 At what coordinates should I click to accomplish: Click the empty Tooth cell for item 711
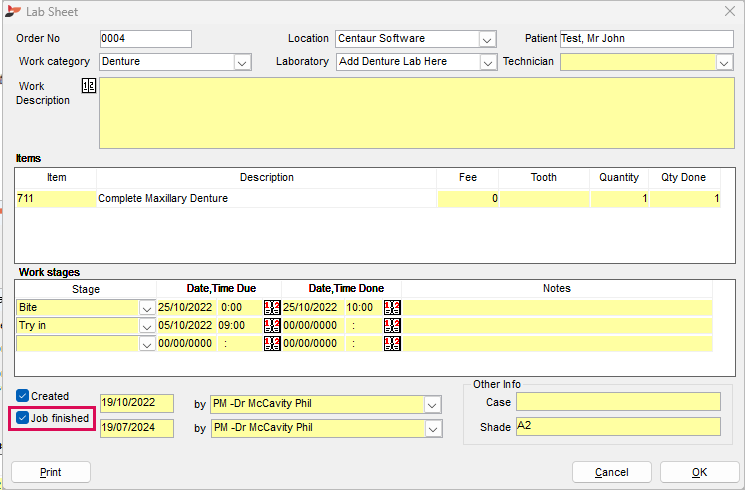coord(544,198)
